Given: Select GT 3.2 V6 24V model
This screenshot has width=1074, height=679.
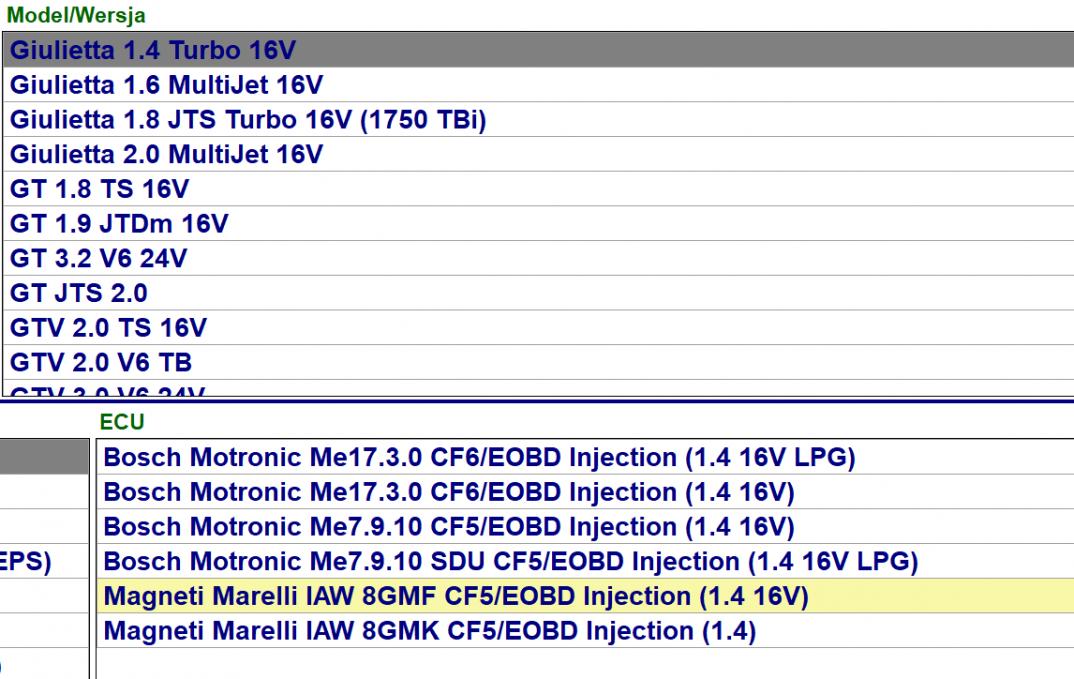Looking at the screenshot, I should pos(98,259).
